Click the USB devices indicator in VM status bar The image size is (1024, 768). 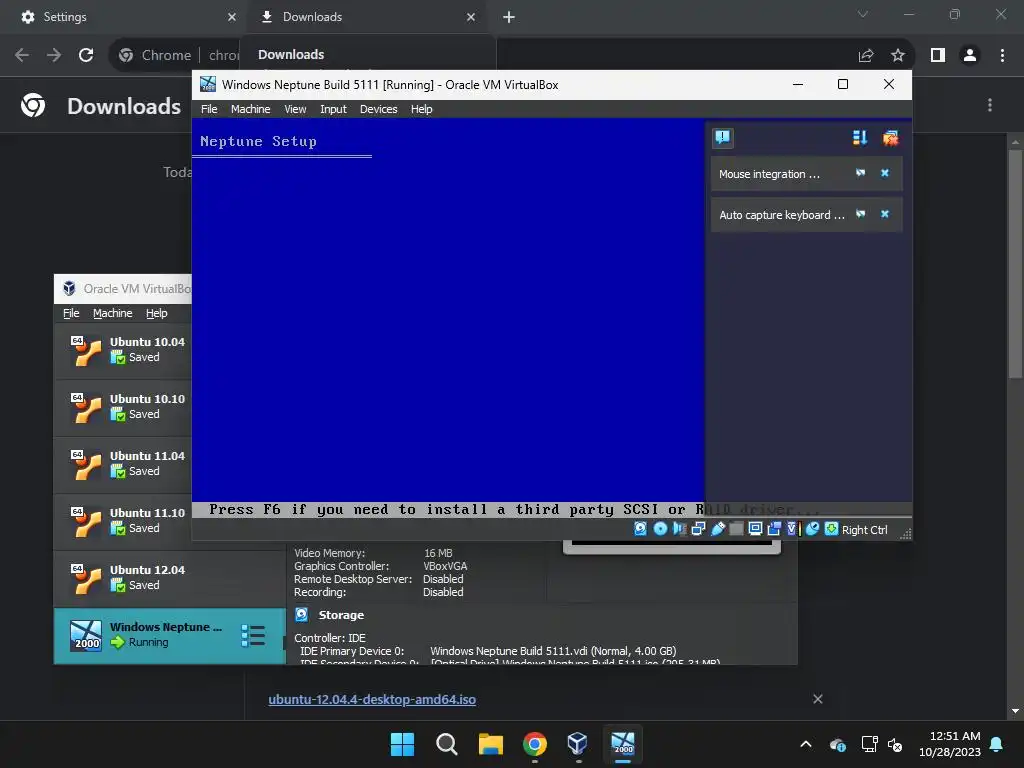718,529
